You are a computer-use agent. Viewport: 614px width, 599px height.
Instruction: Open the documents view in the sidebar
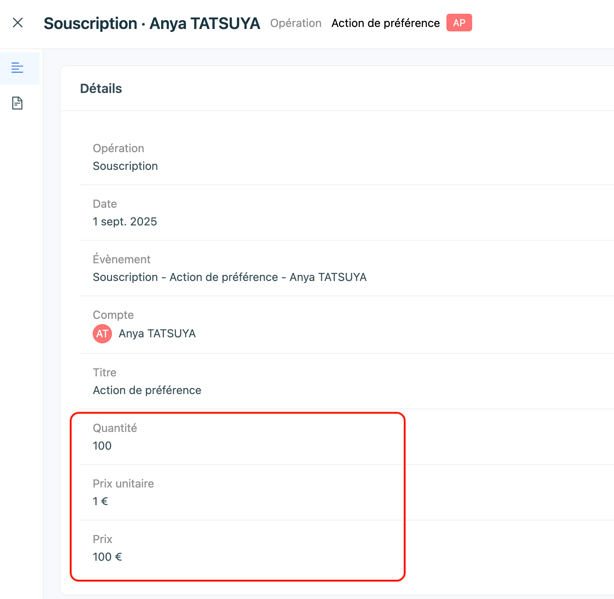pyautogui.click(x=18, y=103)
